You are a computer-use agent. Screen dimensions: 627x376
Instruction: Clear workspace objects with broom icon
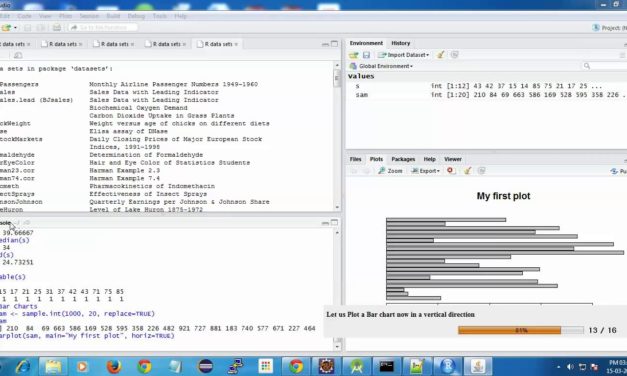pos(441,55)
